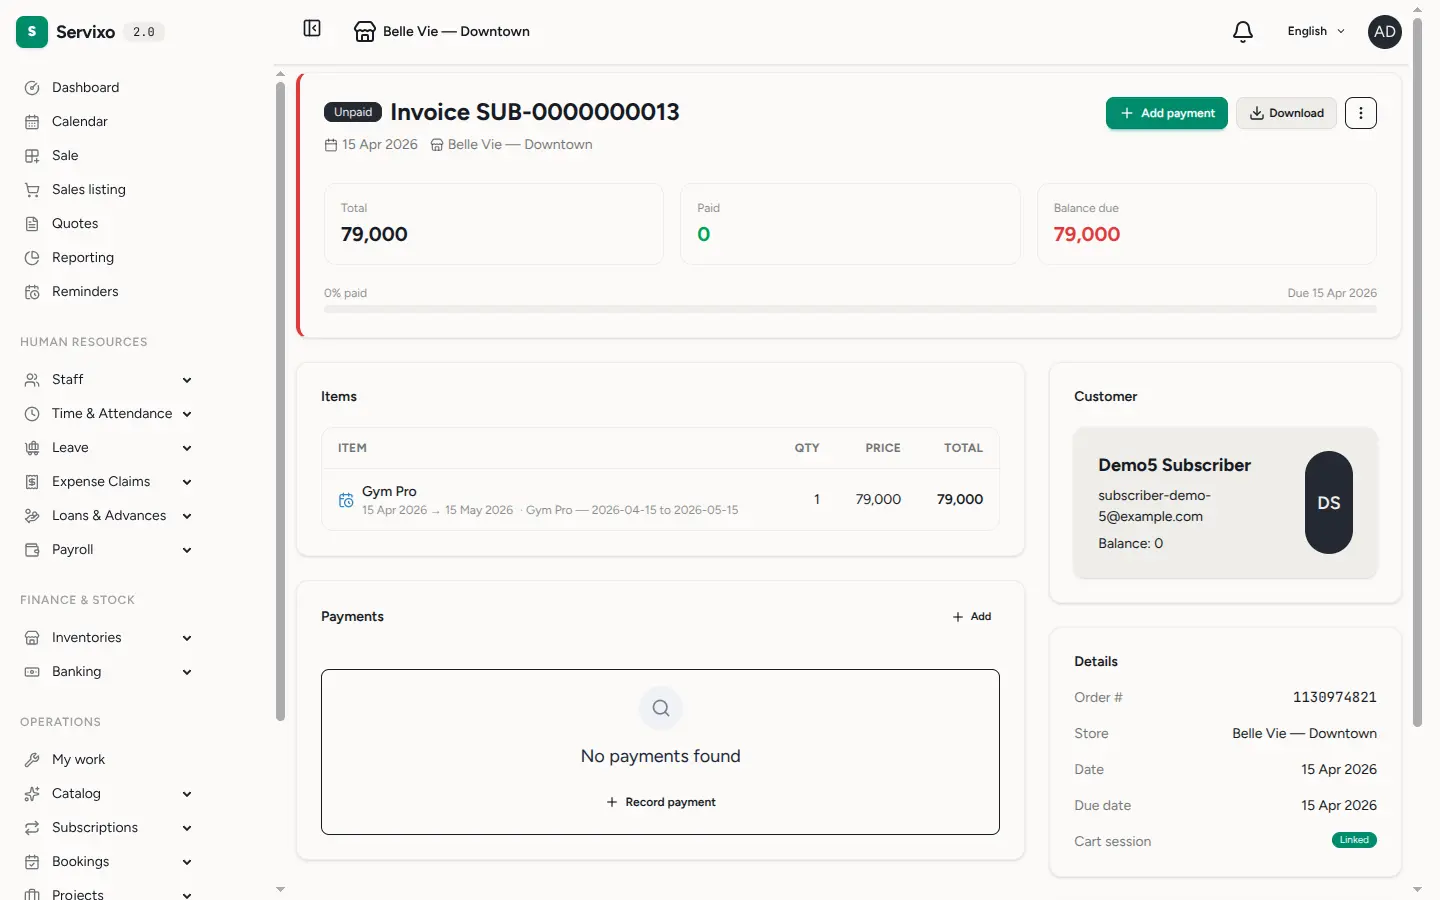
Task: Click the Bookings icon in the sidebar
Action: pos(32,862)
